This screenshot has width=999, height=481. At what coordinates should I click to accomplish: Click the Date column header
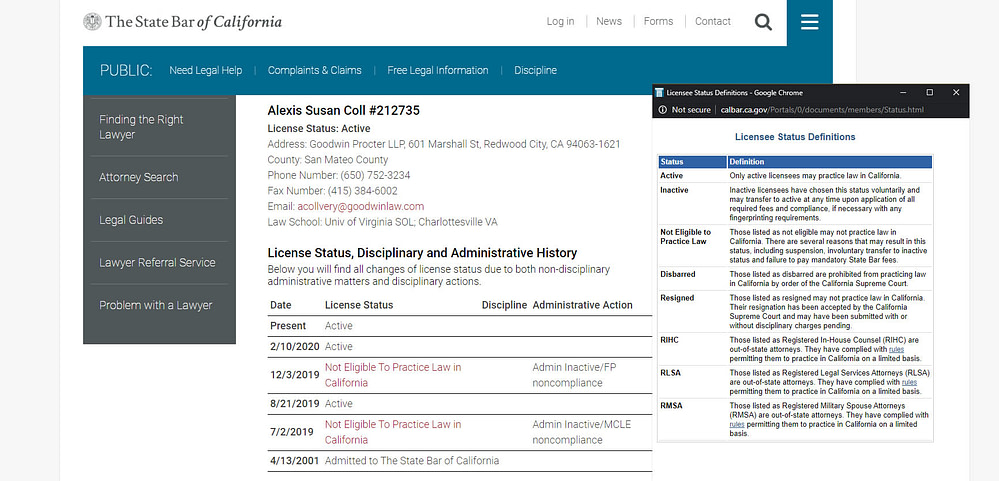tap(280, 305)
